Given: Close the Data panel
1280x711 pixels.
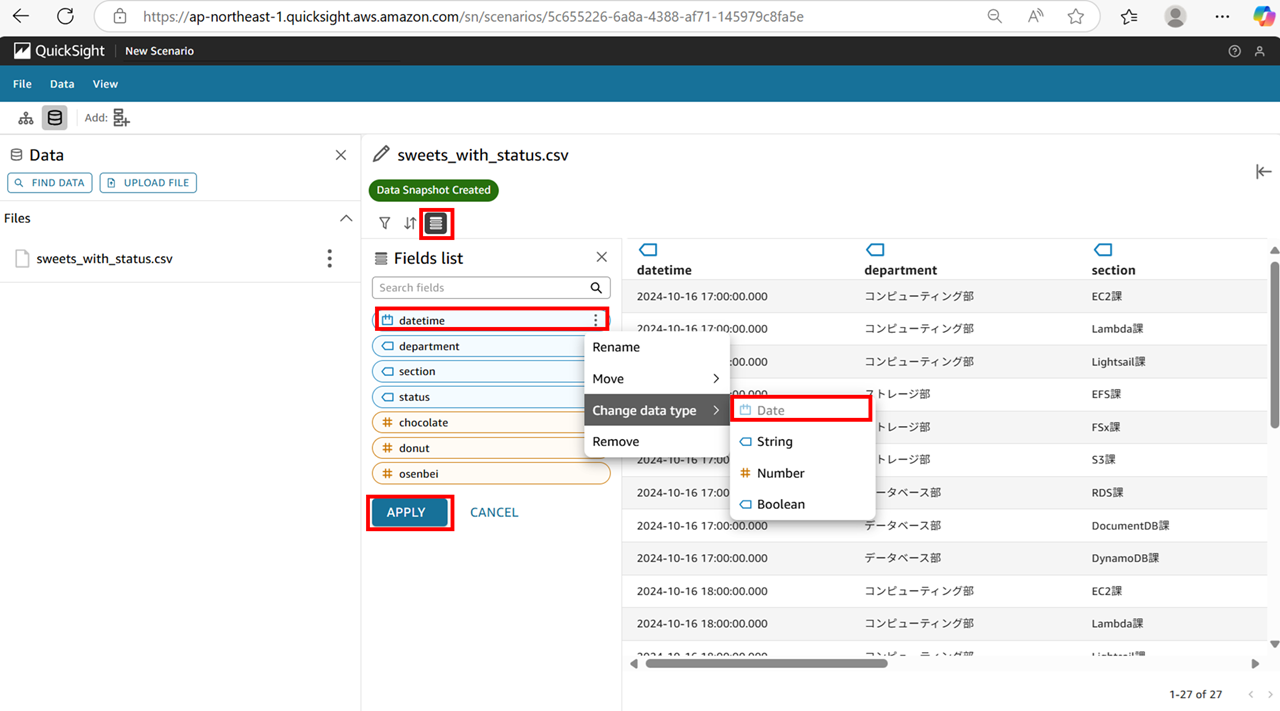Looking at the screenshot, I should 341,155.
